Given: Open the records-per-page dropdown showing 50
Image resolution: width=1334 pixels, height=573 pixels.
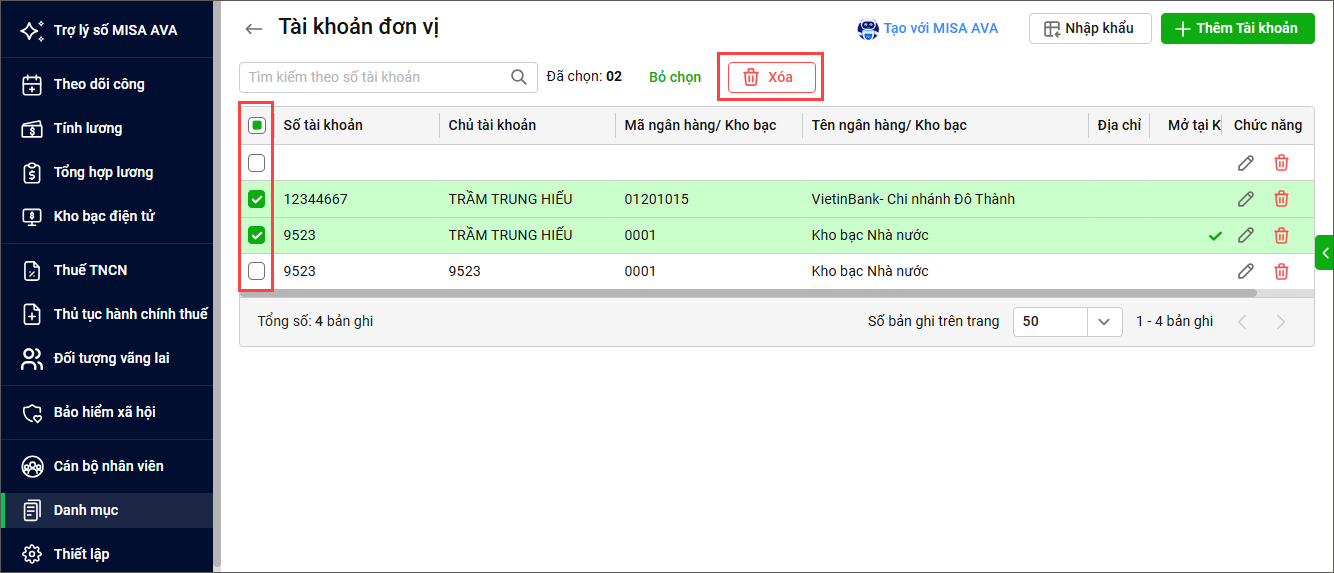Looking at the screenshot, I should click(x=1103, y=322).
